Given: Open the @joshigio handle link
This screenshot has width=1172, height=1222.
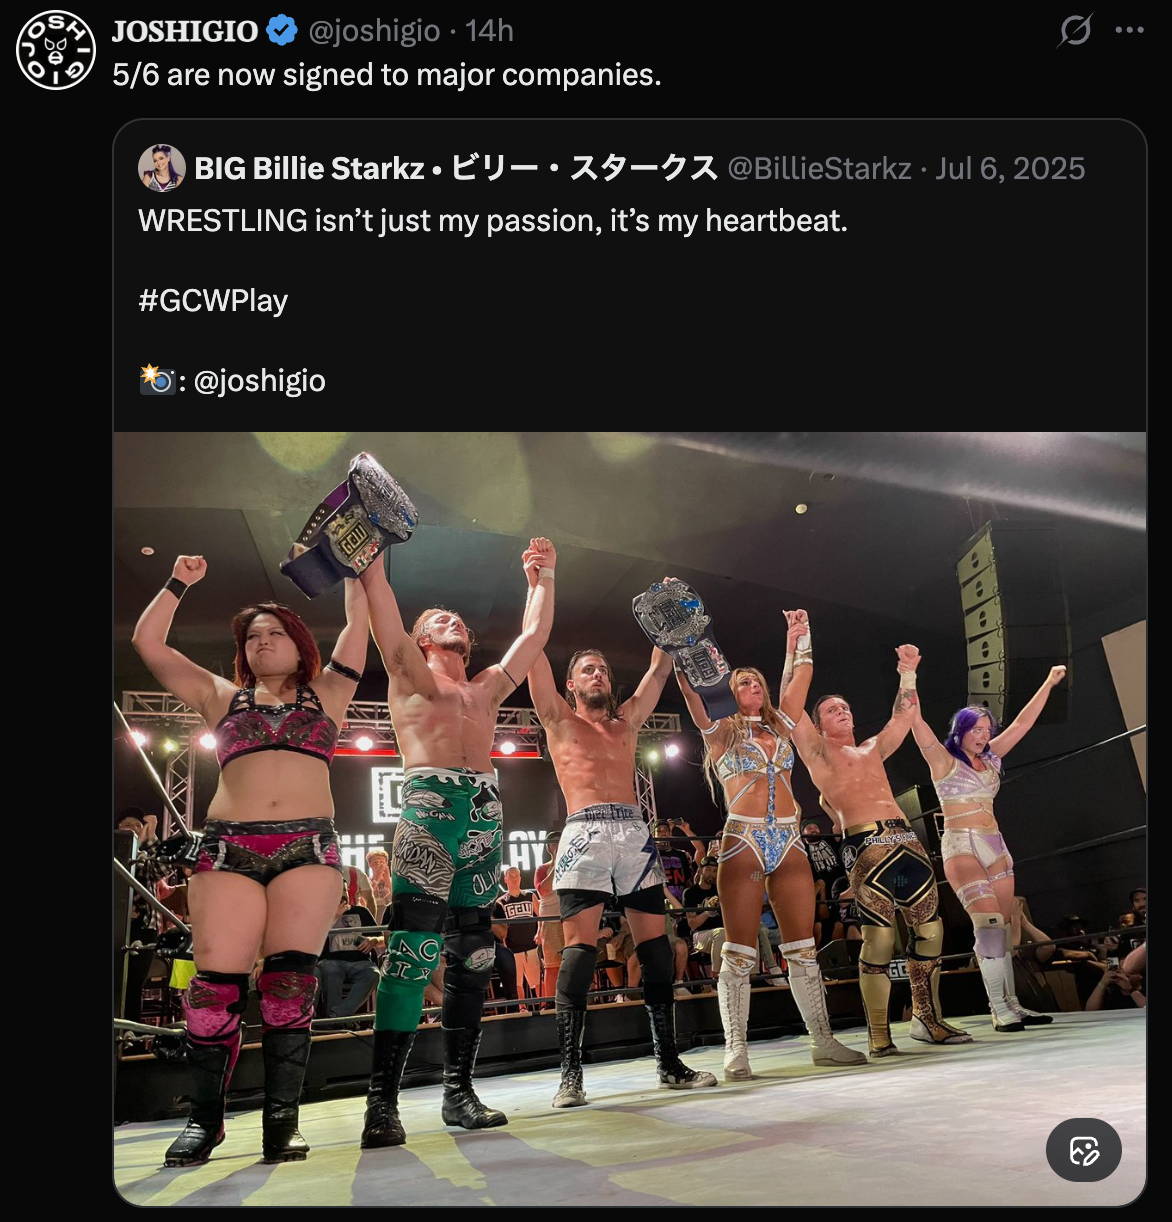Looking at the screenshot, I should 374,31.
